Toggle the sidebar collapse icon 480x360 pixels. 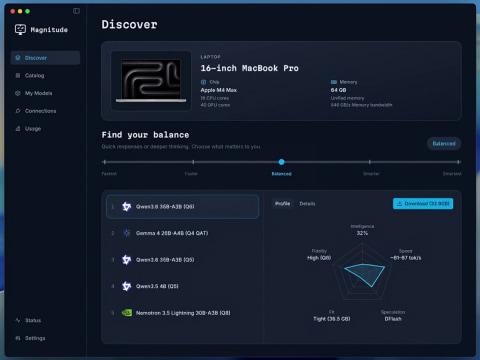click(x=76, y=11)
